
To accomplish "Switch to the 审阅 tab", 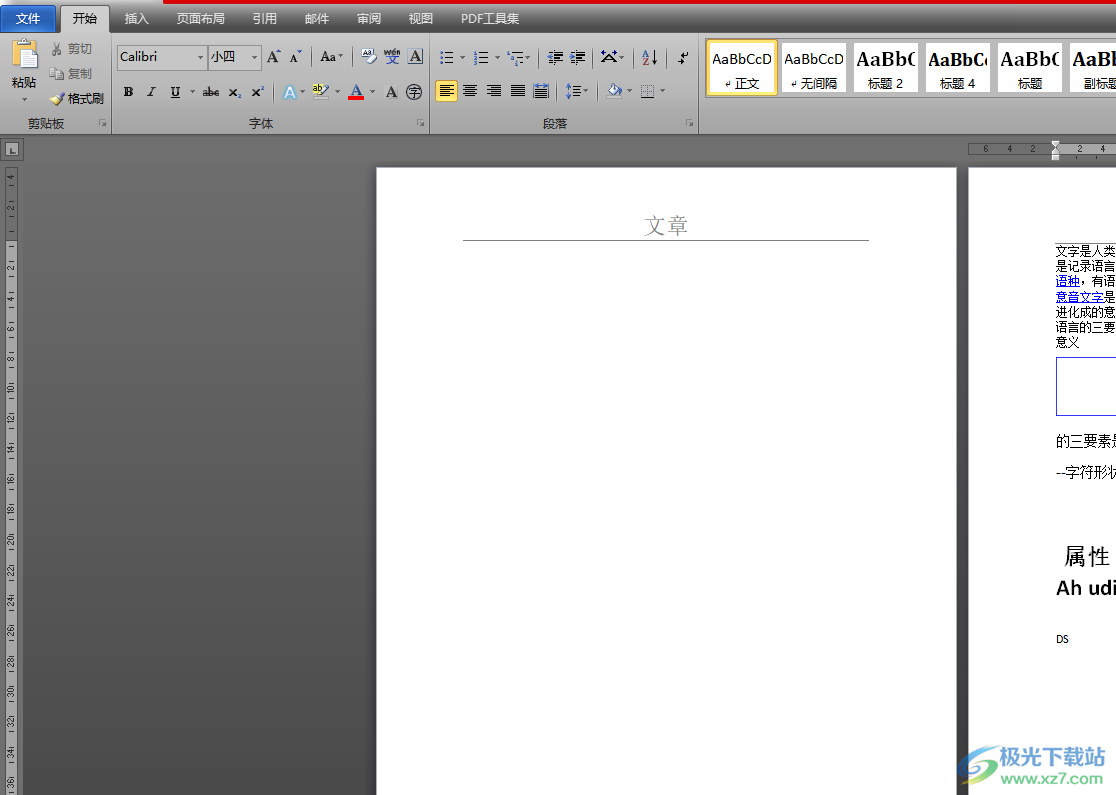I will [369, 19].
